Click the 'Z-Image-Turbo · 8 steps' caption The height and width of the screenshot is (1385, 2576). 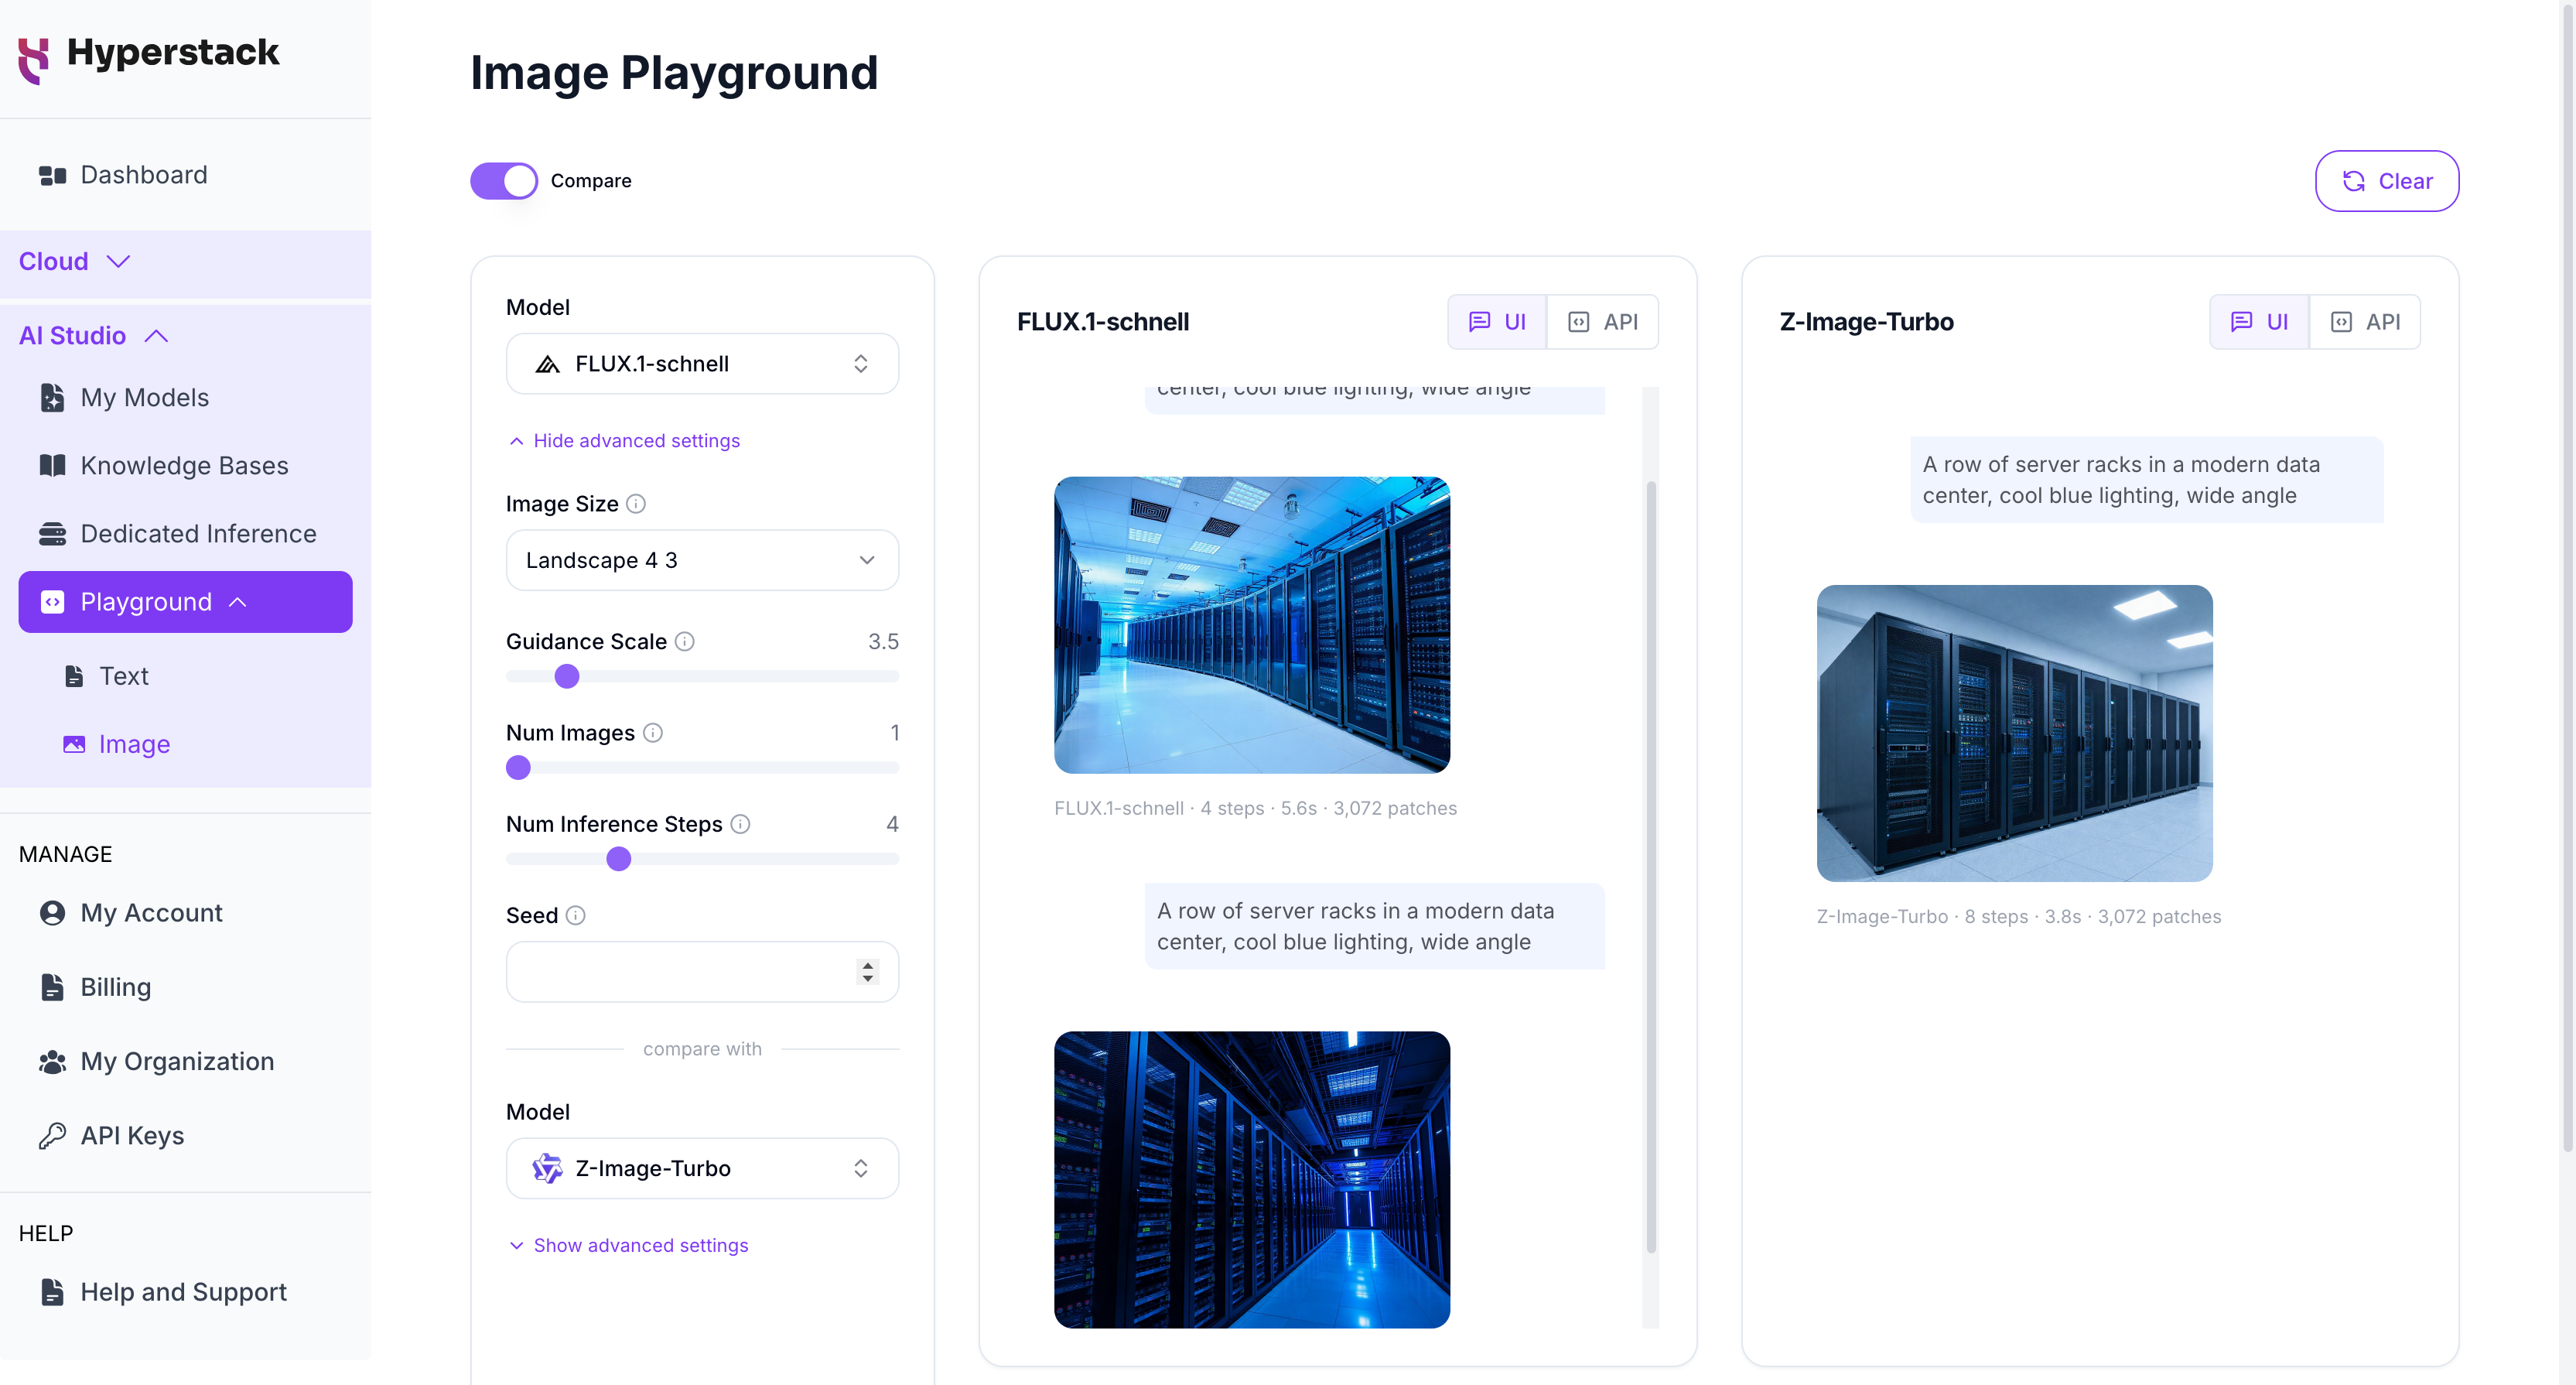2019,917
